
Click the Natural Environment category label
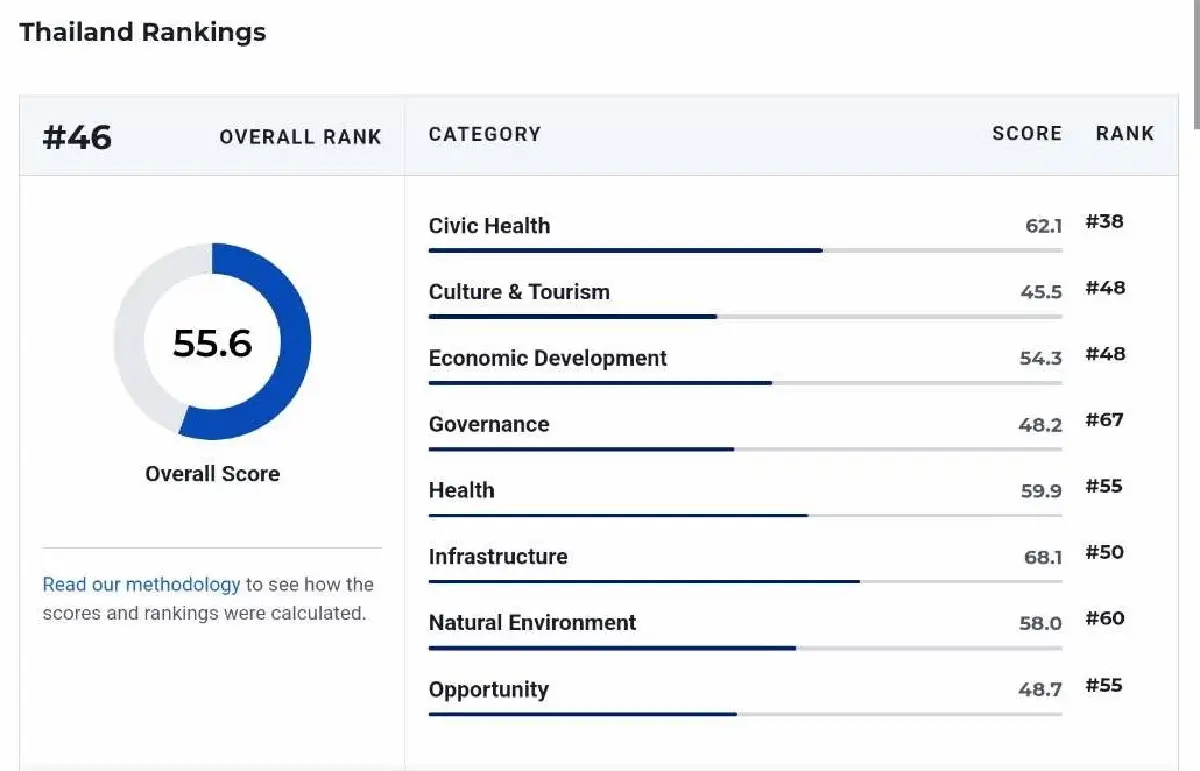532,622
